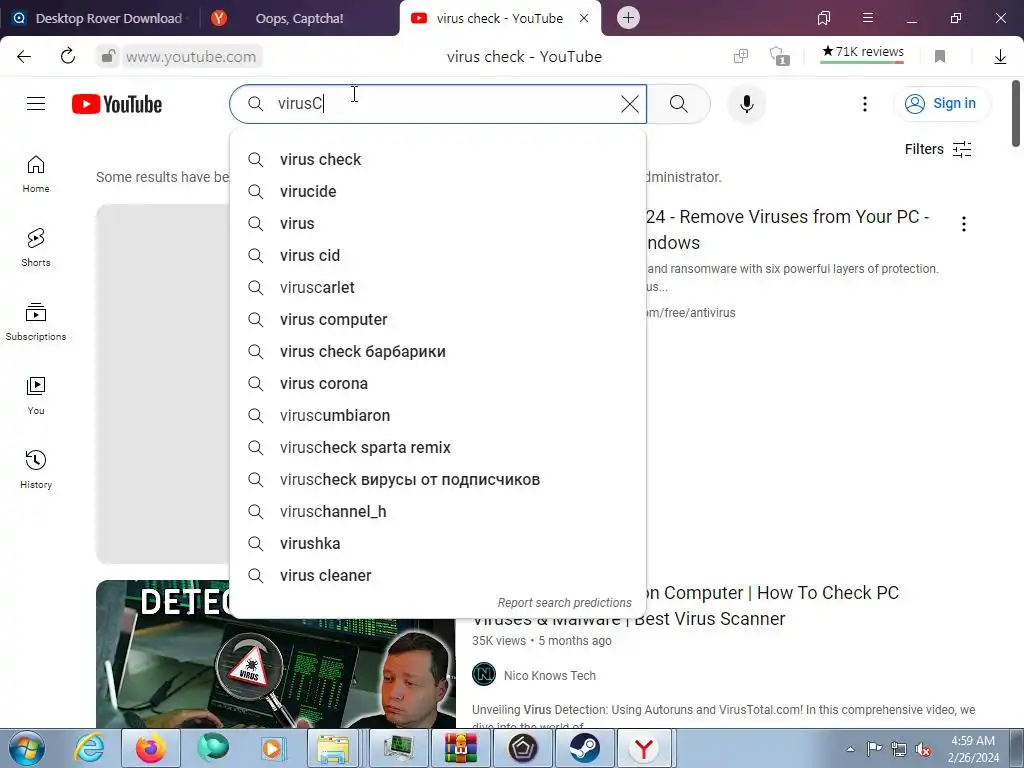The width and height of the screenshot is (1024, 768).
Task: Switch to the Oops, Captcha! tab
Action: (x=298, y=18)
